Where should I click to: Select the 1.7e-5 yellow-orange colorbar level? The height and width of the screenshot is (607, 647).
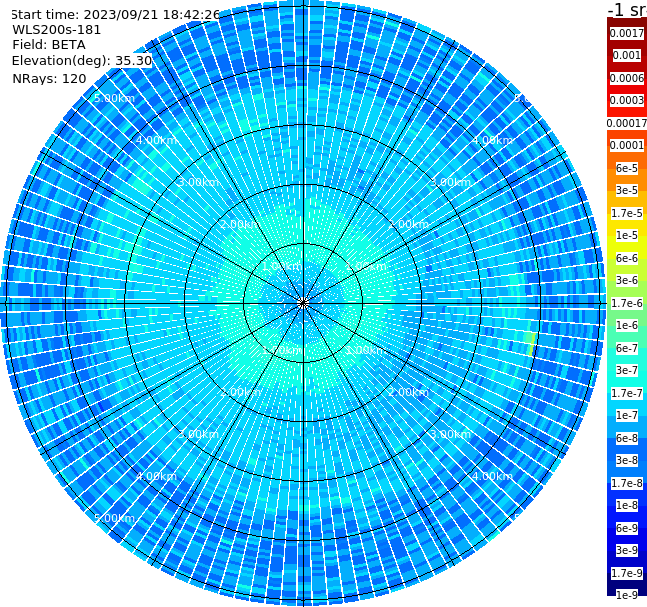coord(627,213)
